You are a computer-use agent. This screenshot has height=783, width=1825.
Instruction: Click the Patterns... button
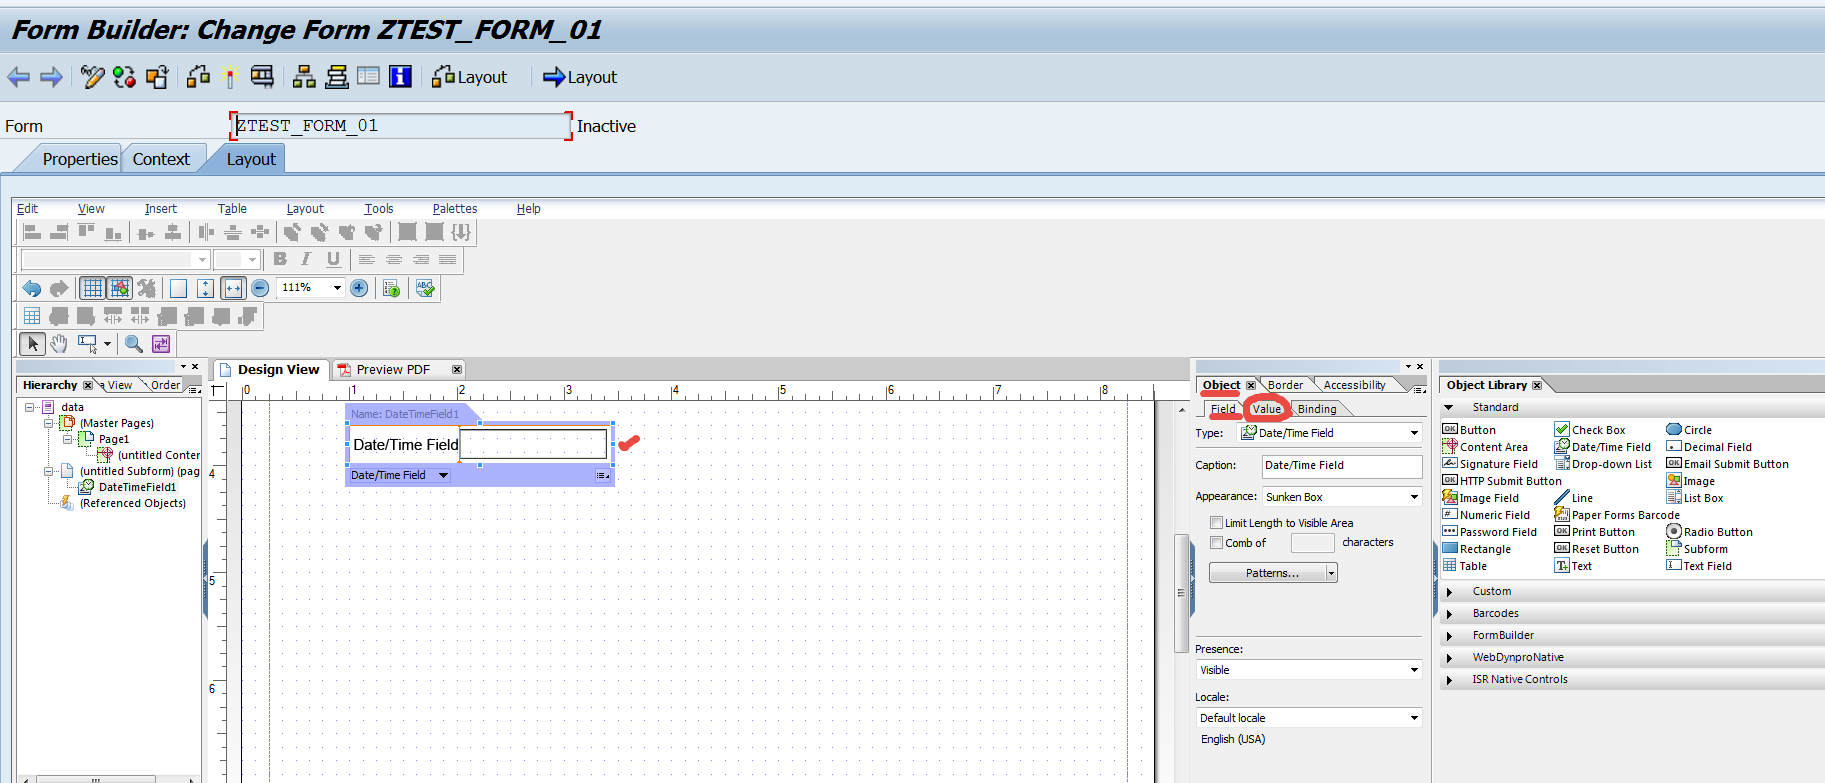pyautogui.click(x=1271, y=573)
